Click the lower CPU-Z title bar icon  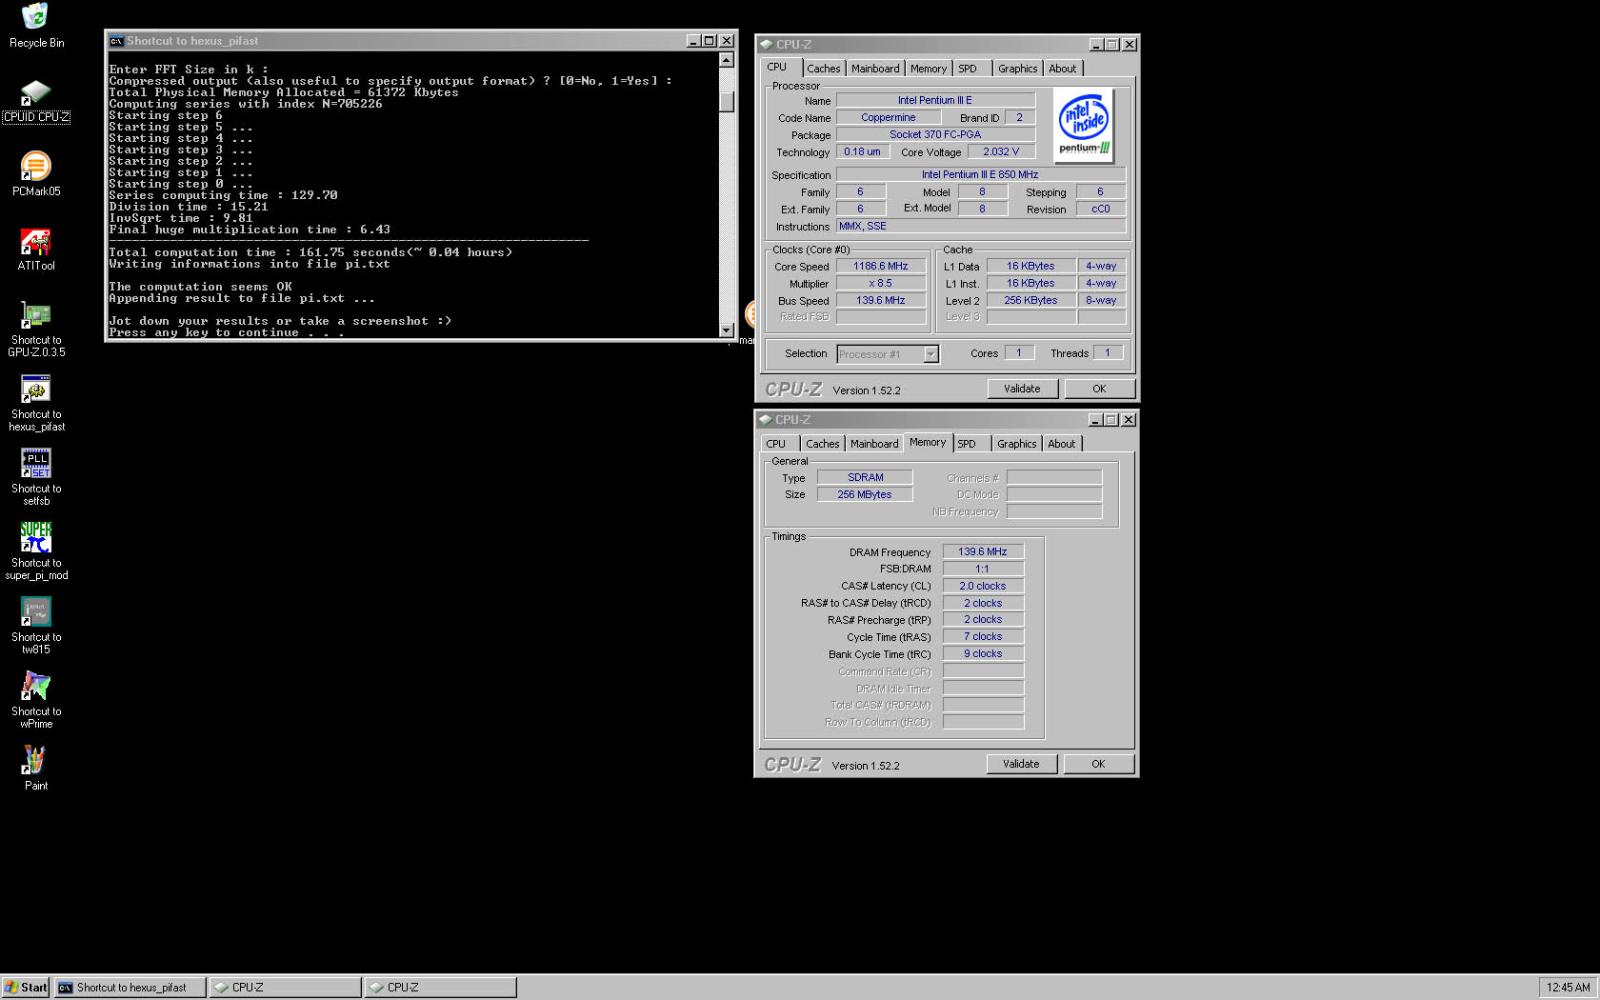(x=766, y=420)
